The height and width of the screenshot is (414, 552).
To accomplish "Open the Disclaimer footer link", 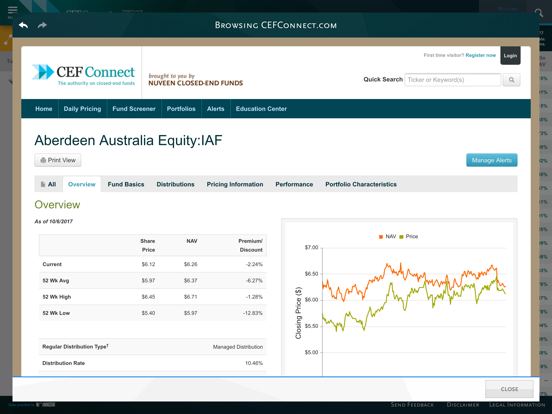I will point(463,405).
